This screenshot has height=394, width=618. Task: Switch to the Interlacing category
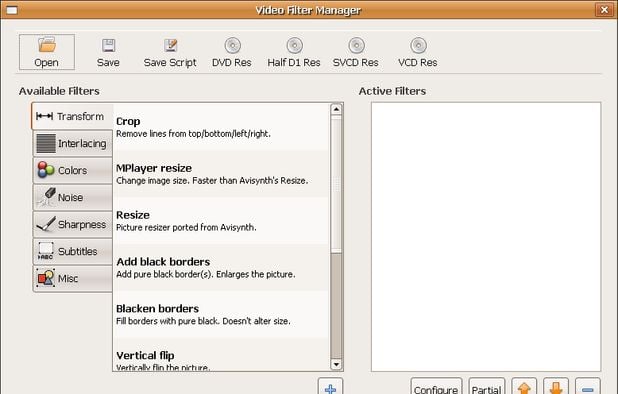click(x=73, y=143)
